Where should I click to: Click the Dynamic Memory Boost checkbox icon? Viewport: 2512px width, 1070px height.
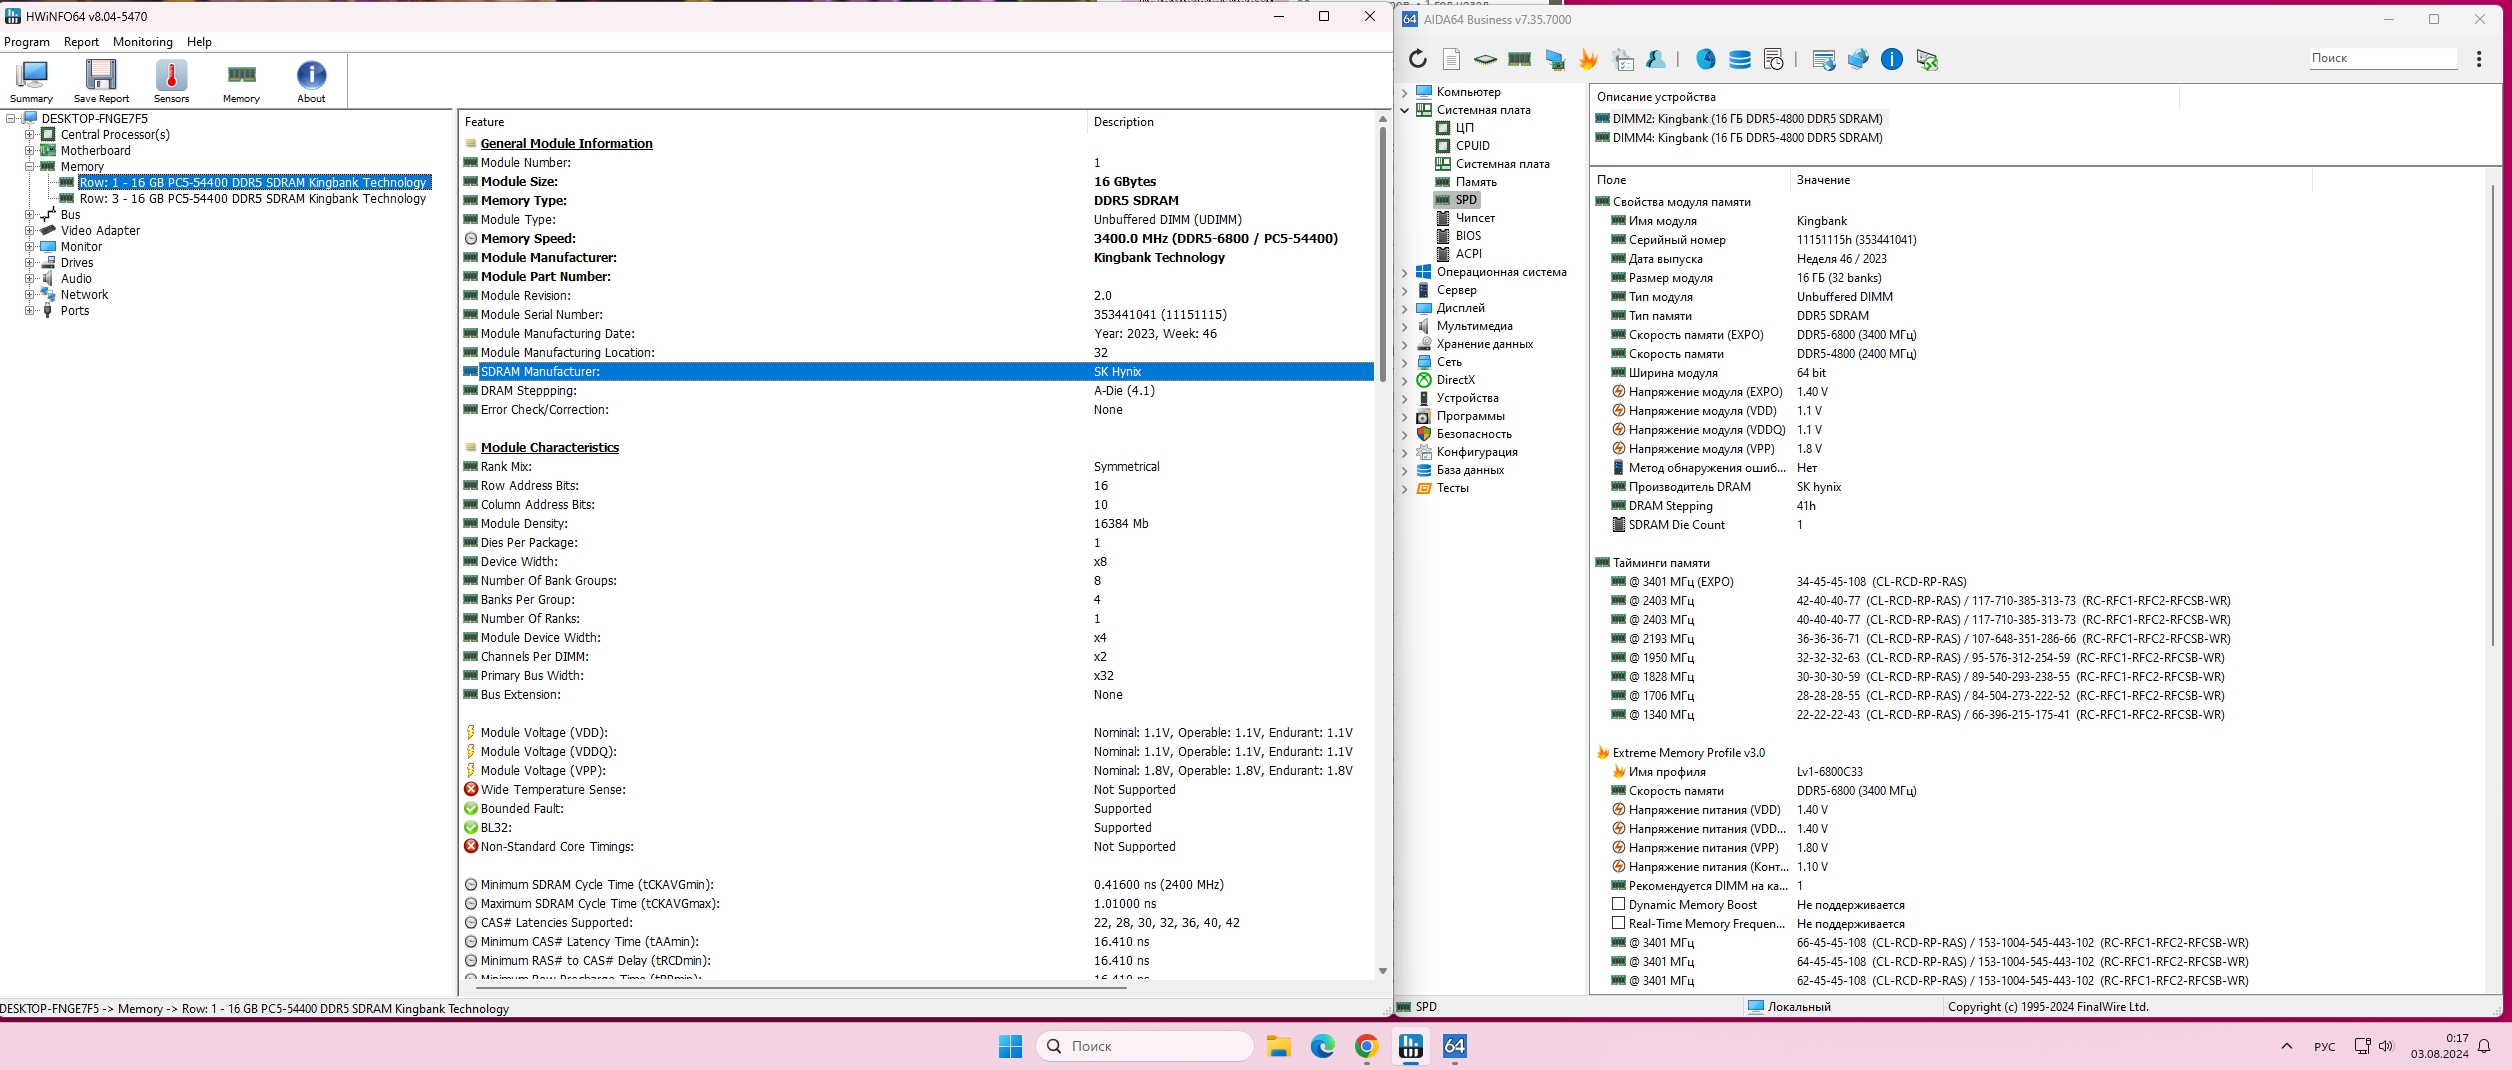coord(1618,905)
